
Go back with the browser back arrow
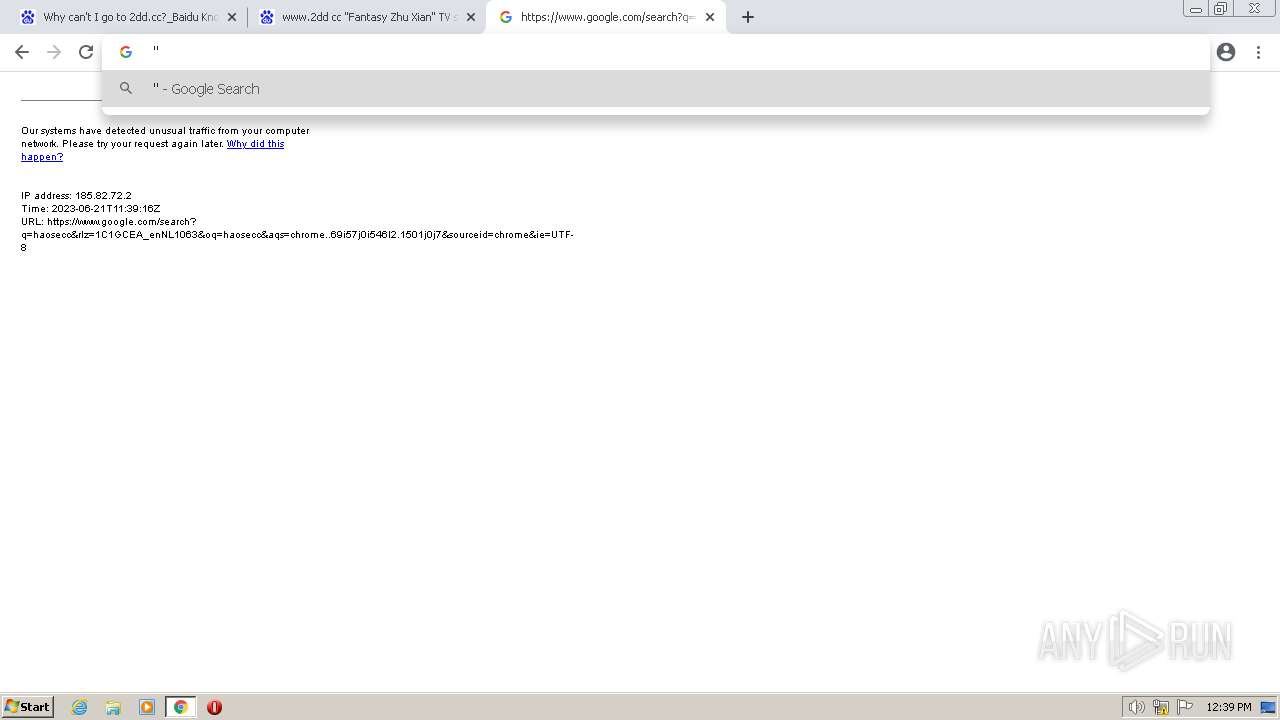[x=22, y=52]
